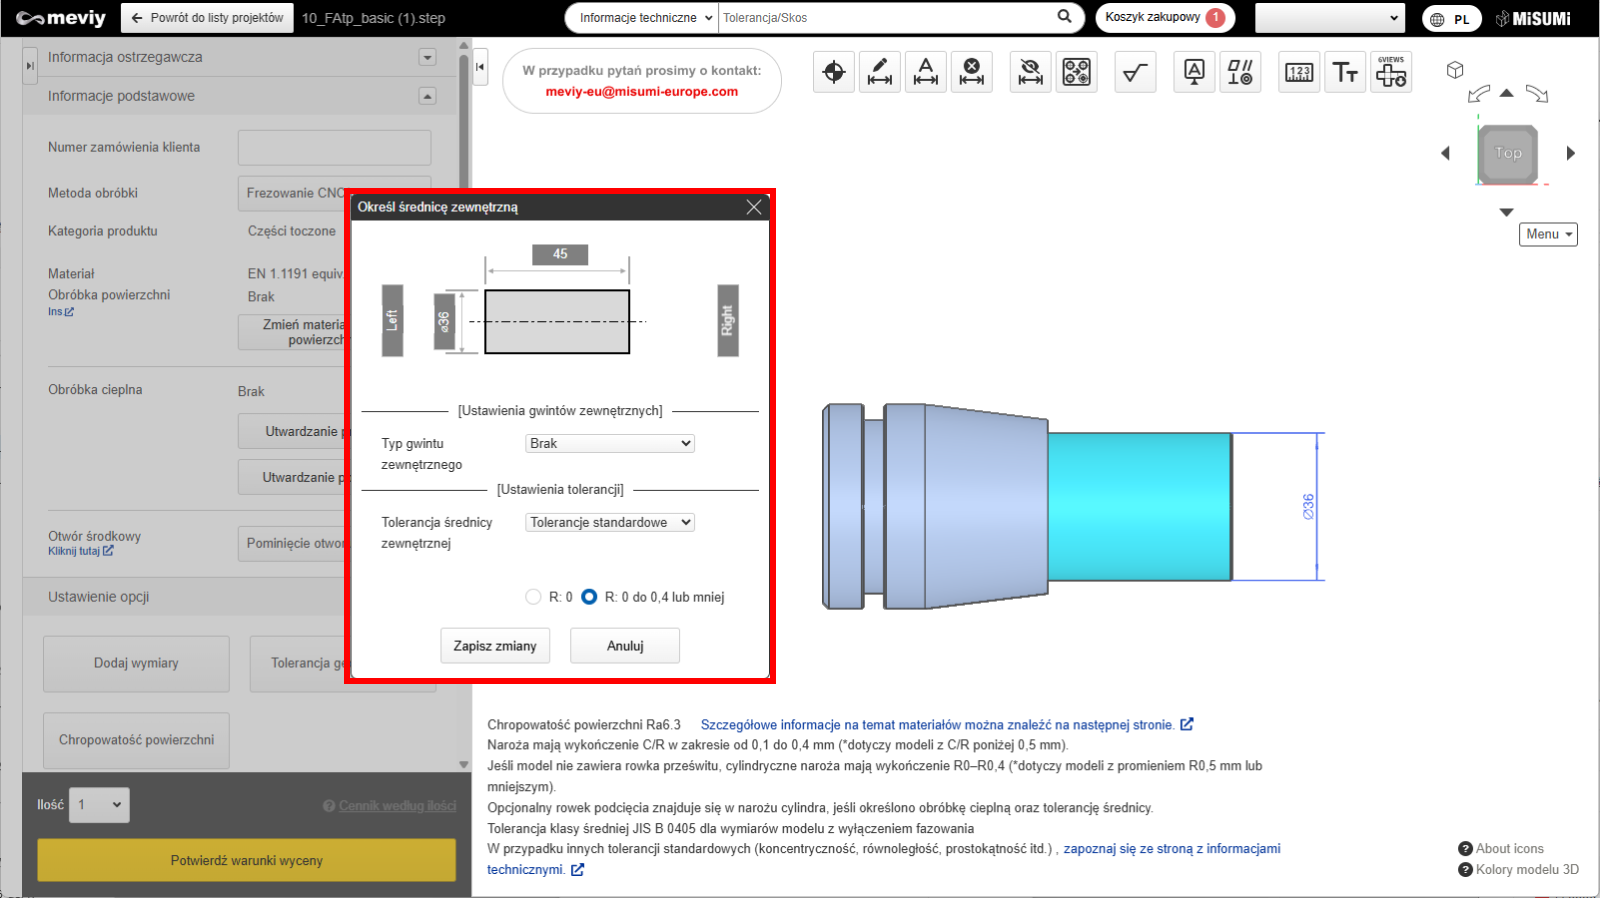Click the delete dimension icon with X
Viewport: 1600px width, 900px height.
(972, 72)
